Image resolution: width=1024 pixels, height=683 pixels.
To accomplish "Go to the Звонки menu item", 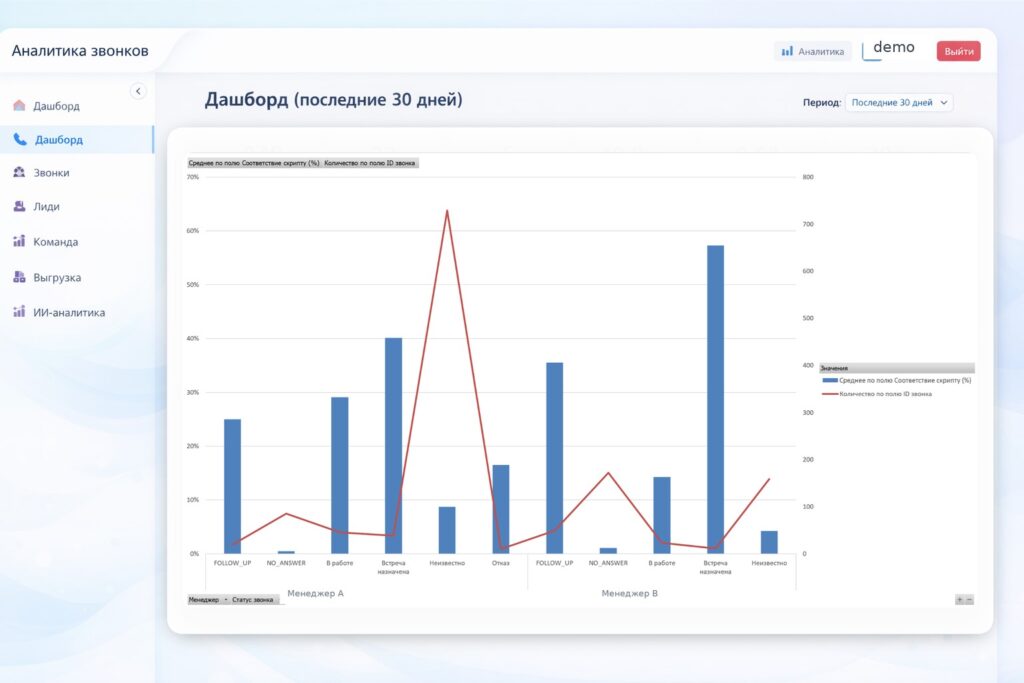I will click(51, 173).
